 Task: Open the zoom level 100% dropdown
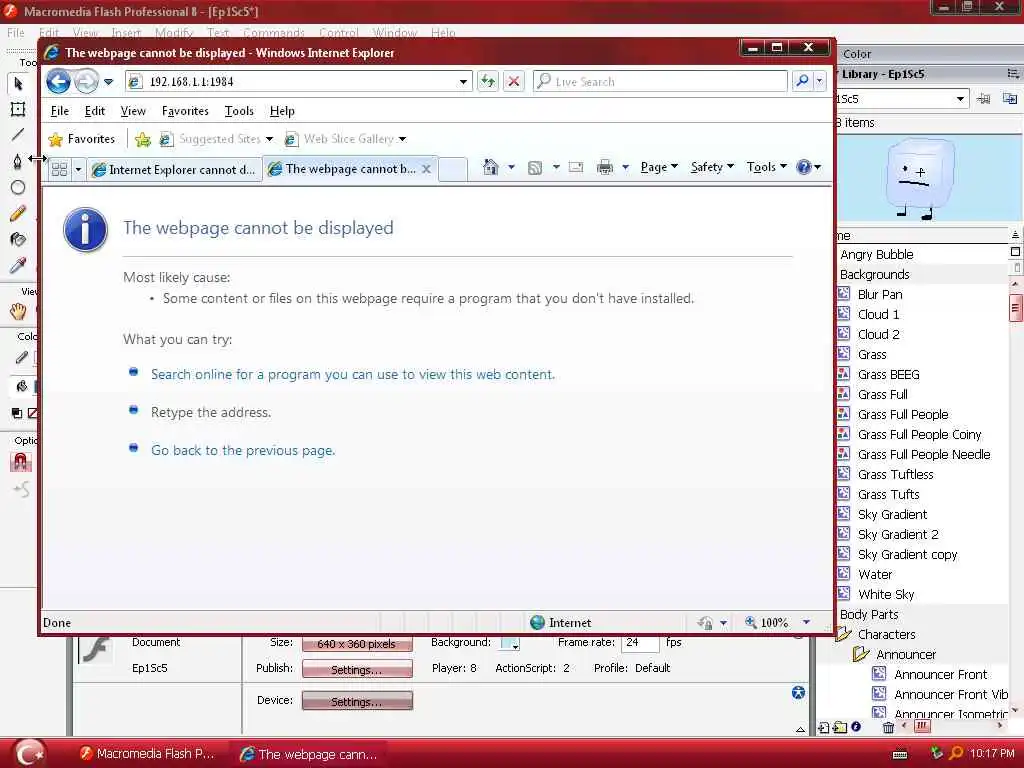tap(806, 622)
